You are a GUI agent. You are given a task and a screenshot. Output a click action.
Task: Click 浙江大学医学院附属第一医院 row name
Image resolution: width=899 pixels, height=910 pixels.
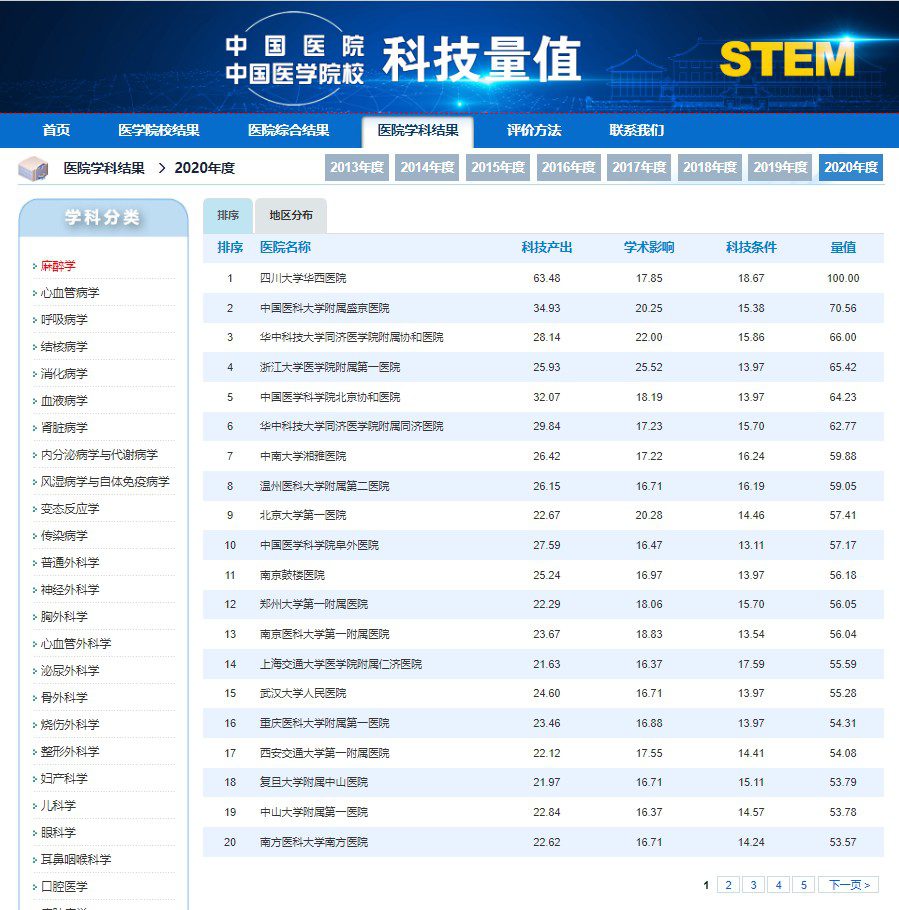click(x=330, y=367)
